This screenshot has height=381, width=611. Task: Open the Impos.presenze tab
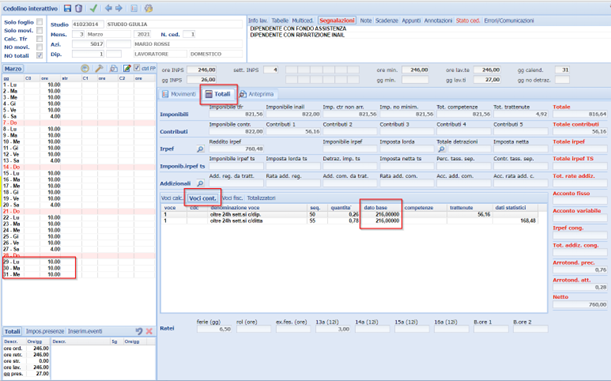click(45, 331)
